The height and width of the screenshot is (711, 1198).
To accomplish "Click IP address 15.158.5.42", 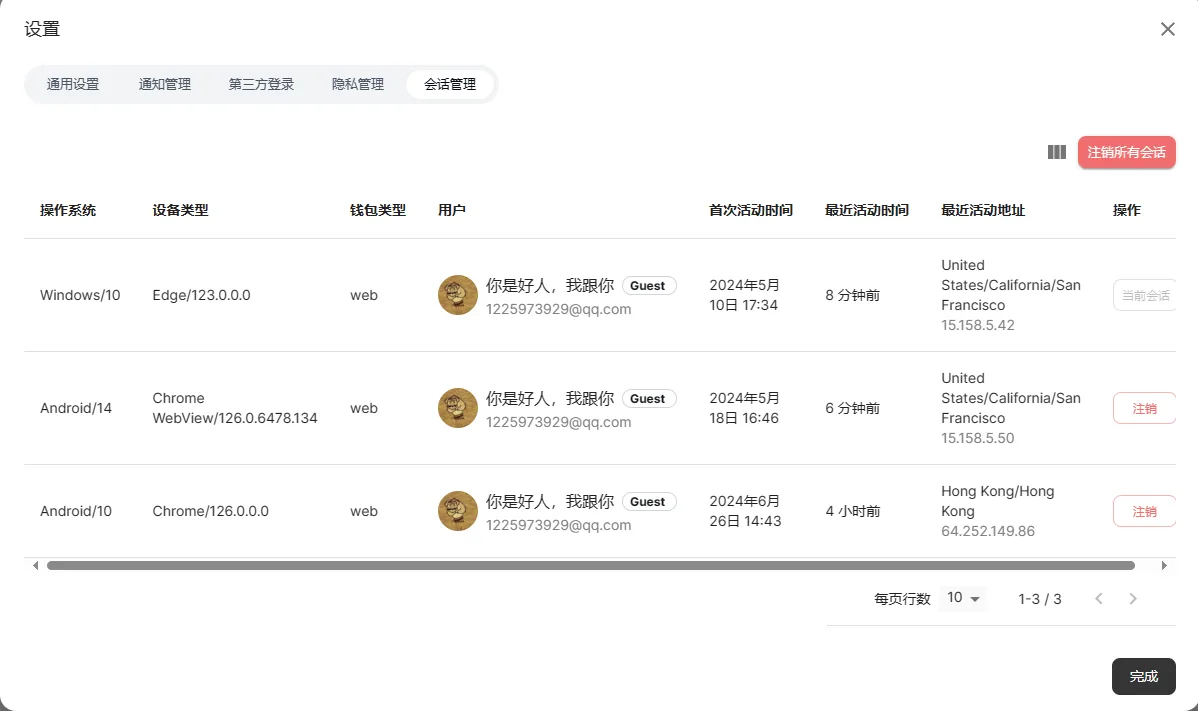I will pyautogui.click(x=978, y=325).
